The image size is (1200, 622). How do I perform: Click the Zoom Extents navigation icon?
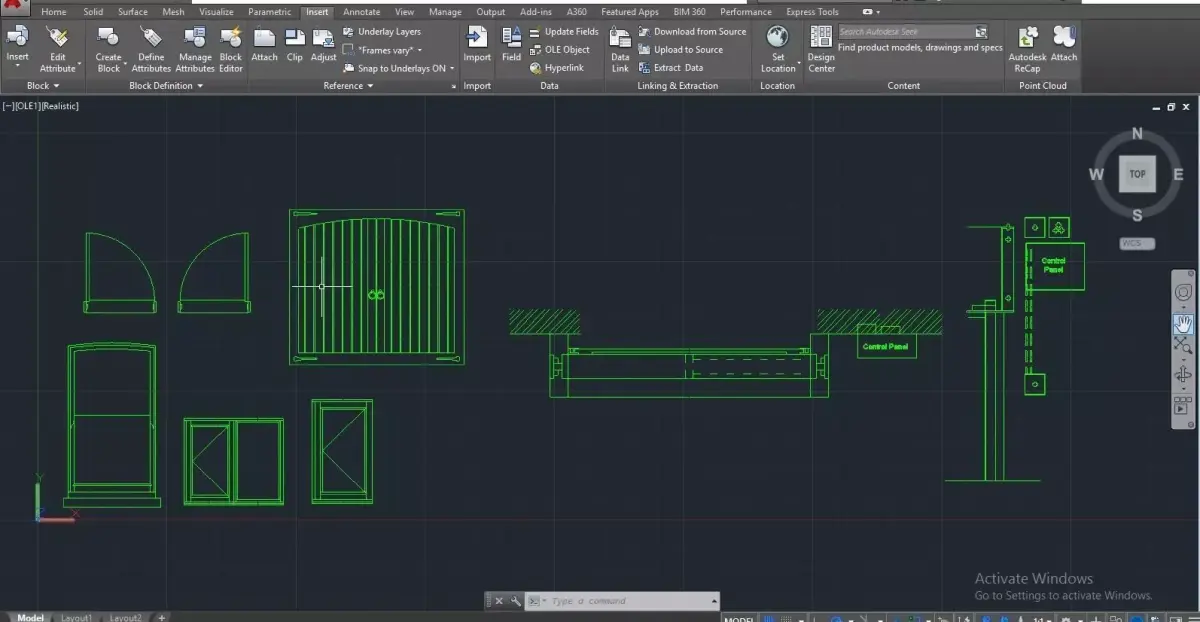[x=1182, y=346]
